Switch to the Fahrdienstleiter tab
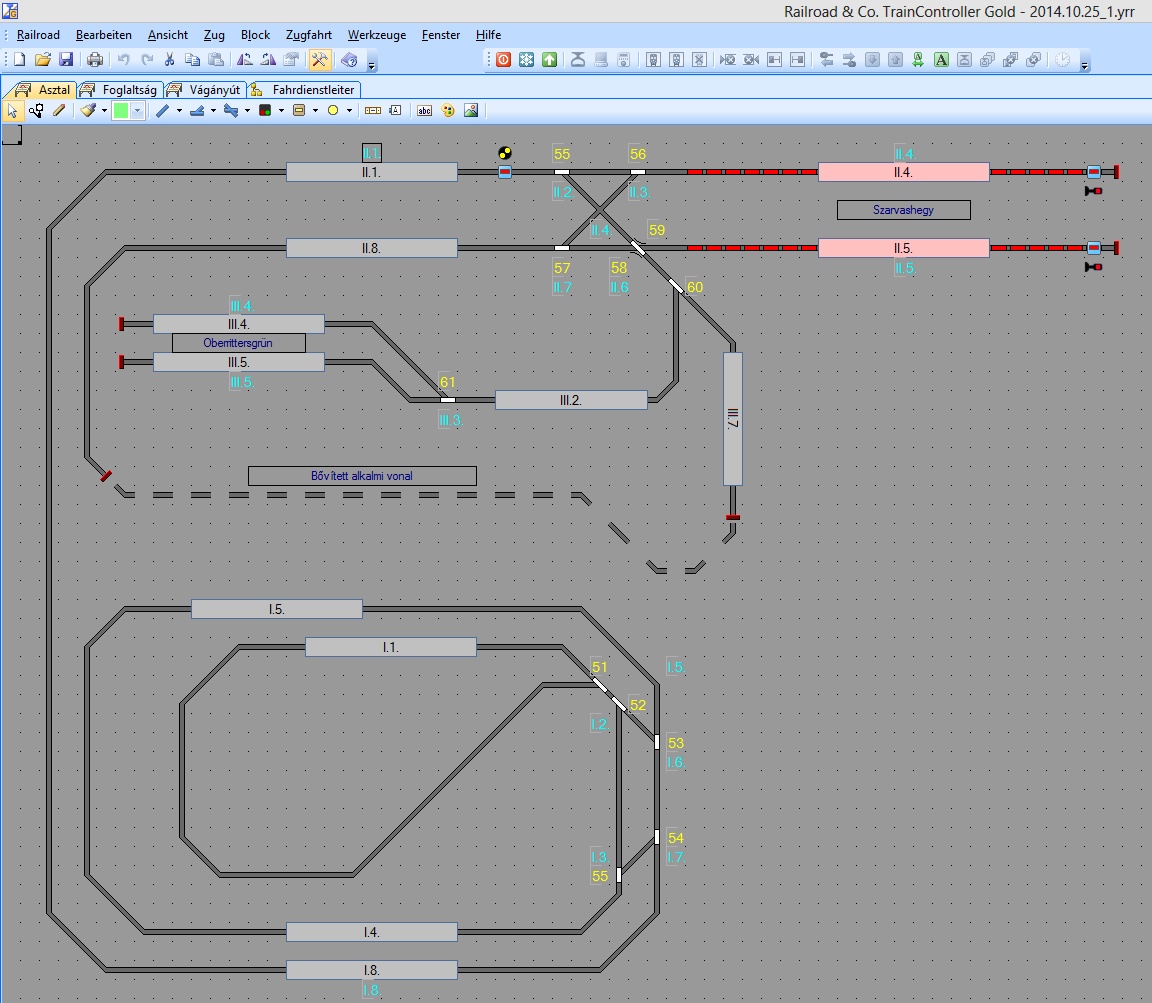This screenshot has width=1152, height=1003. tap(304, 90)
